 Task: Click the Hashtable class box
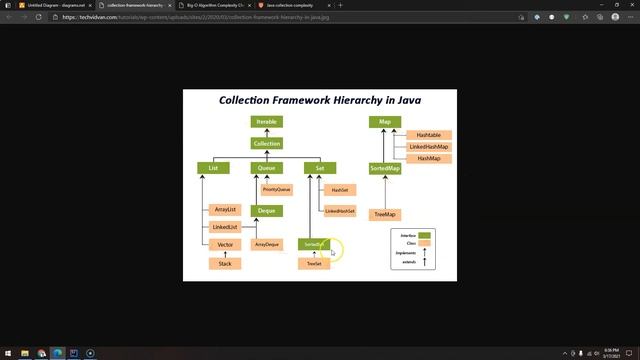point(429,135)
